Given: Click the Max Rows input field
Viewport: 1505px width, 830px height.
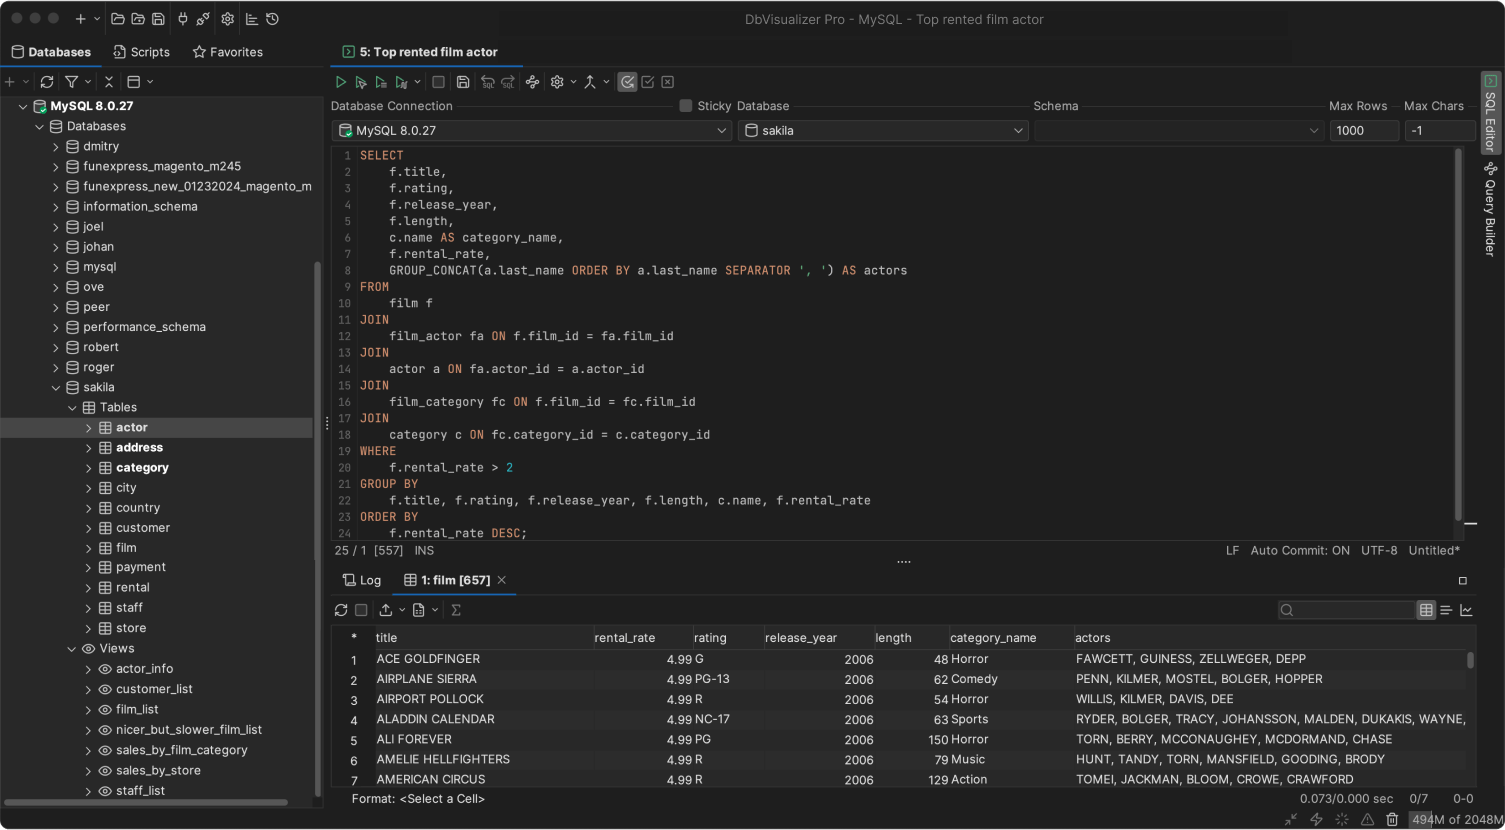Looking at the screenshot, I should [x=1364, y=131].
